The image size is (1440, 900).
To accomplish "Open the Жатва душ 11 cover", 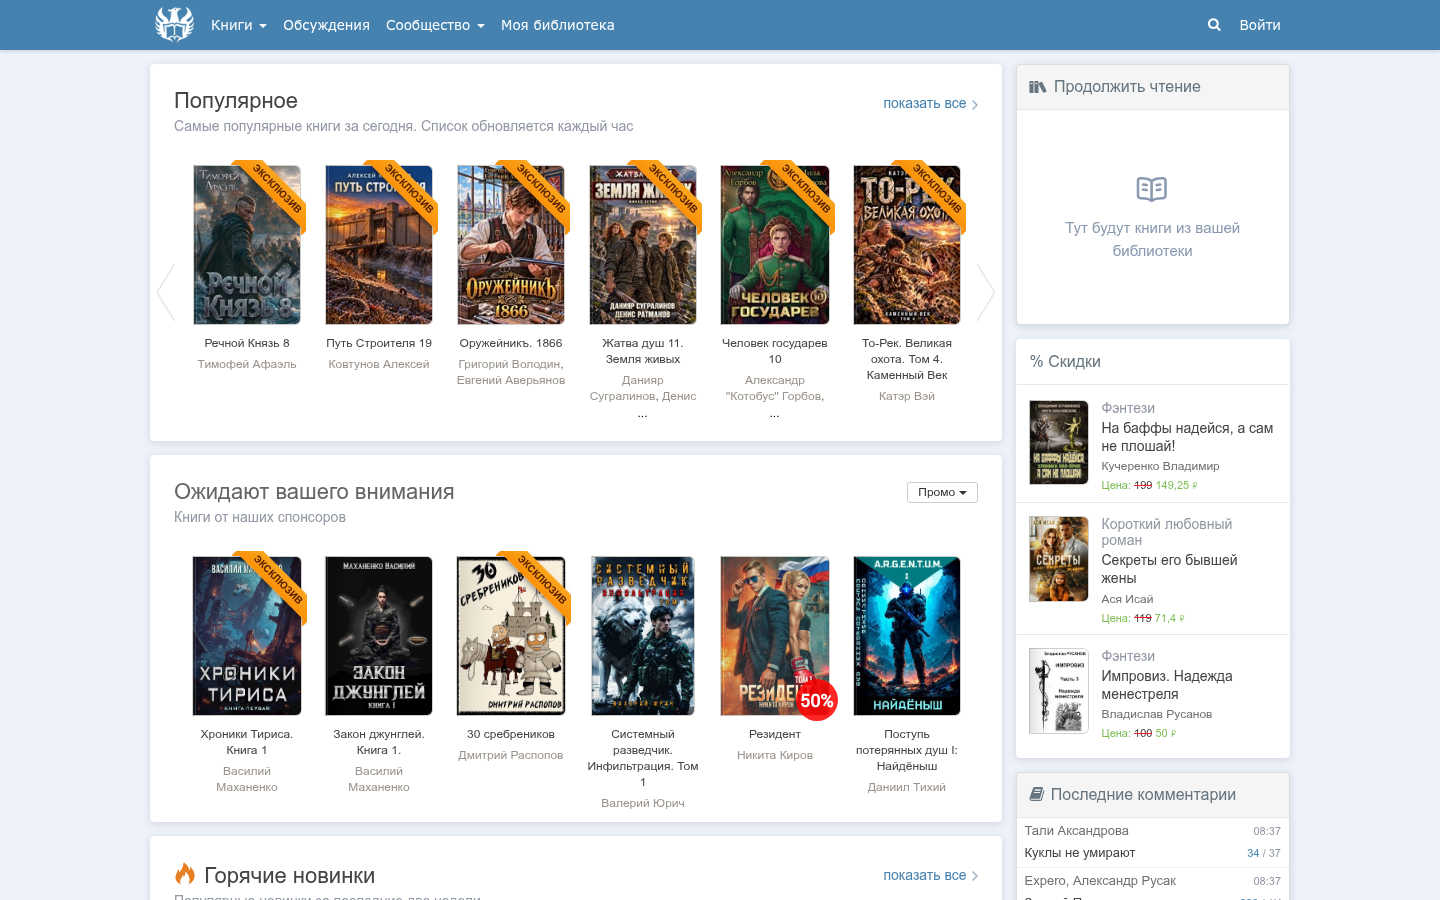I will [x=643, y=245].
